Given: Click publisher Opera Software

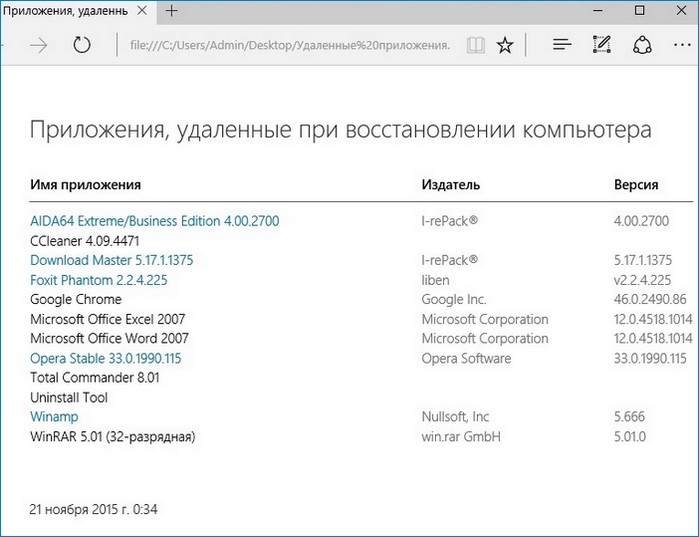Looking at the screenshot, I should click(466, 358).
